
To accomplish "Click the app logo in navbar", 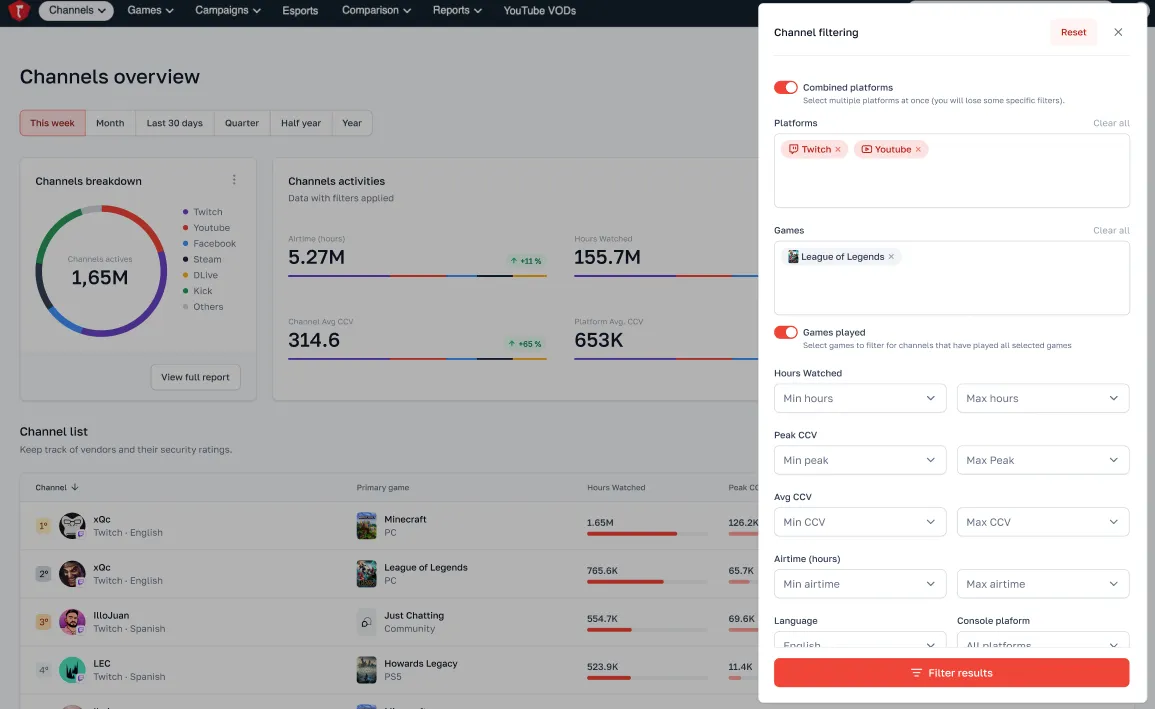I will pyautogui.click(x=19, y=11).
